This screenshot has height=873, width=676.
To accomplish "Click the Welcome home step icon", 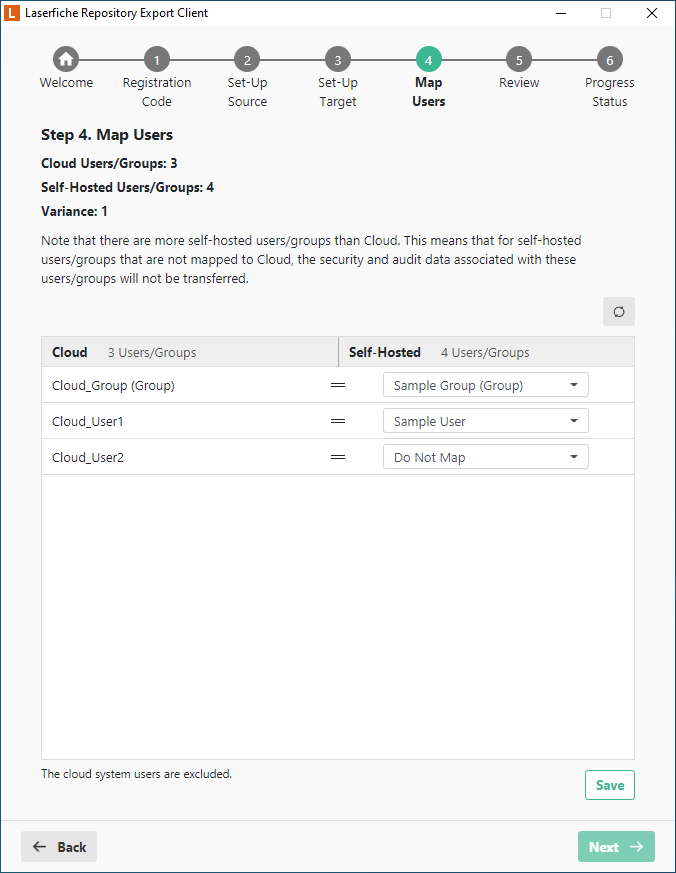I will (x=66, y=59).
